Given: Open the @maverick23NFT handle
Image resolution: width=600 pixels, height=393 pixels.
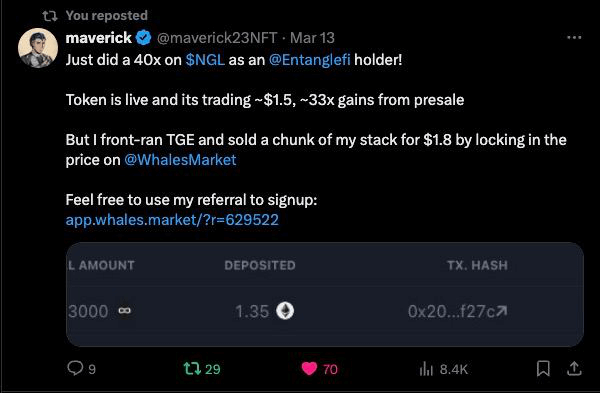Looking at the screenshot, I should pyautogui.click(x=217, y=38).
